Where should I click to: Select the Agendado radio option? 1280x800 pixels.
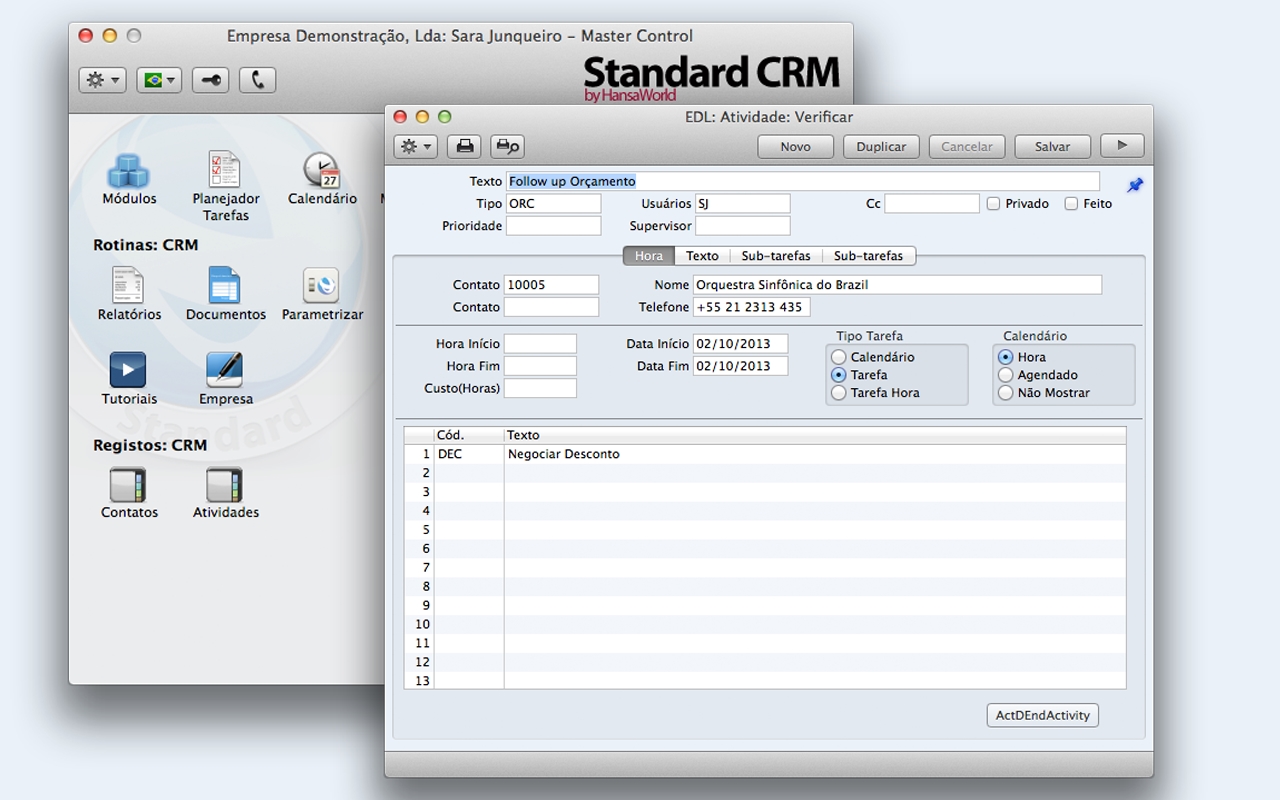1006,375
